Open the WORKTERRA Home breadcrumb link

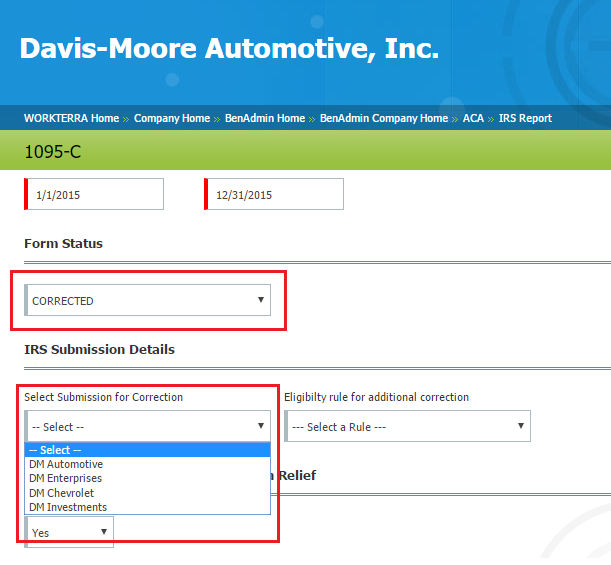coord(71,118)
